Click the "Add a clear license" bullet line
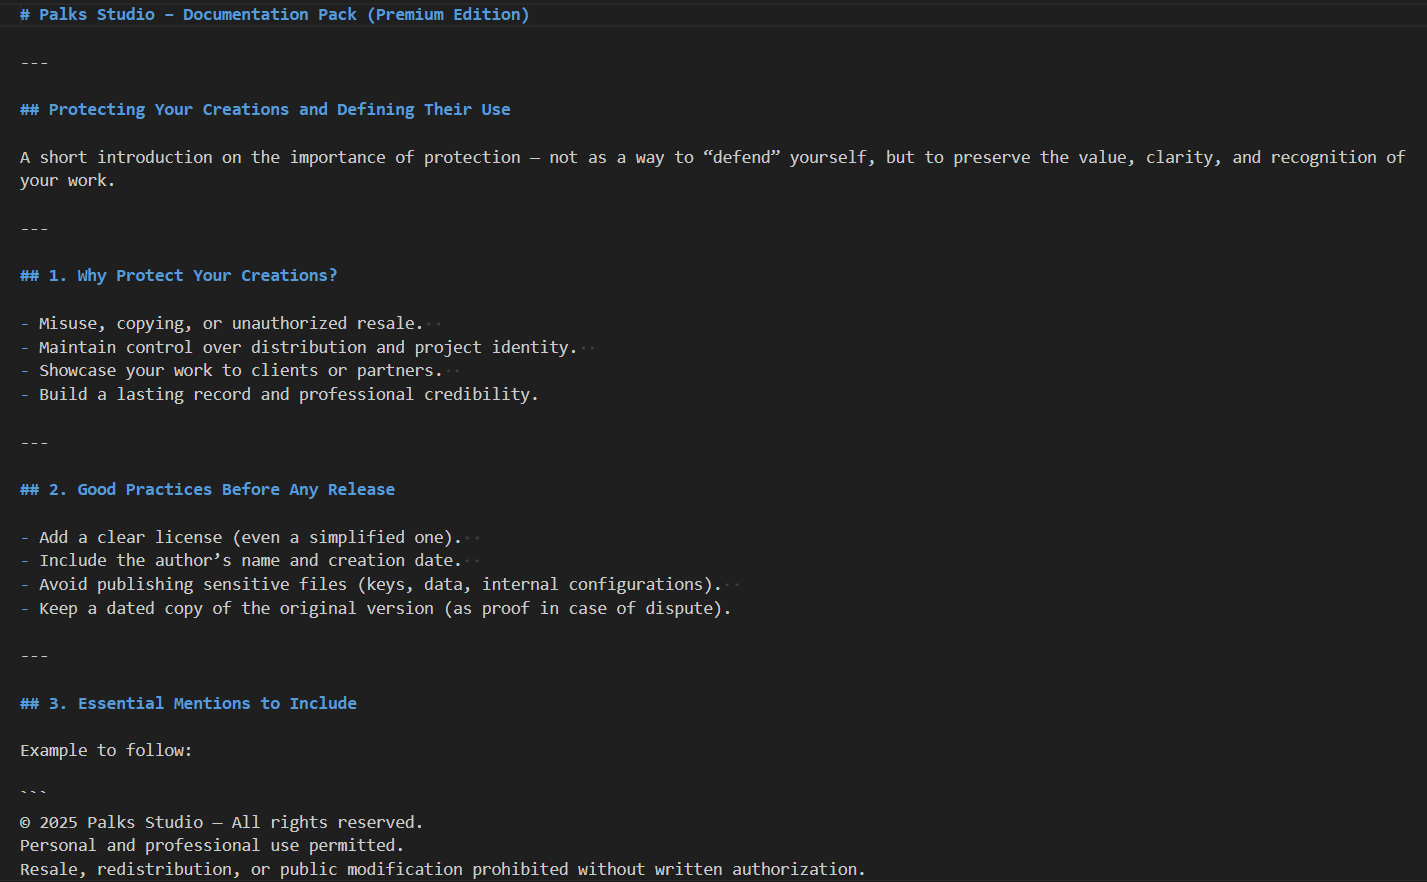Screen dimensions: 1427x882 (250, 538)
